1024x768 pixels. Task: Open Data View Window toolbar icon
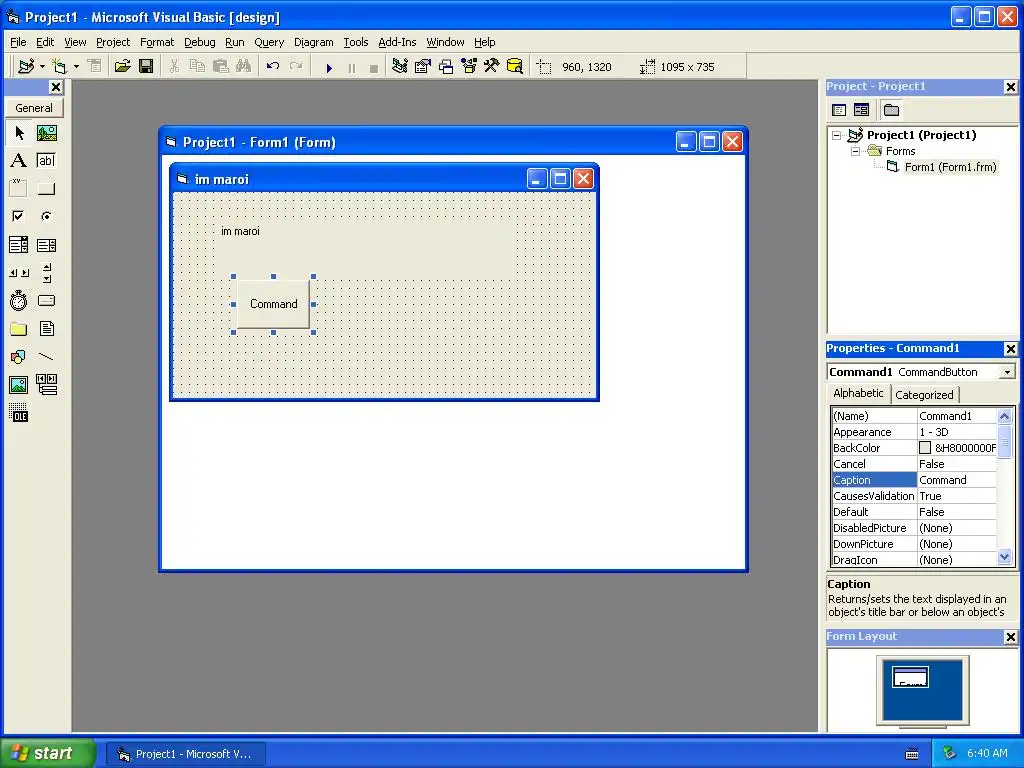click(x=515, y=67)
